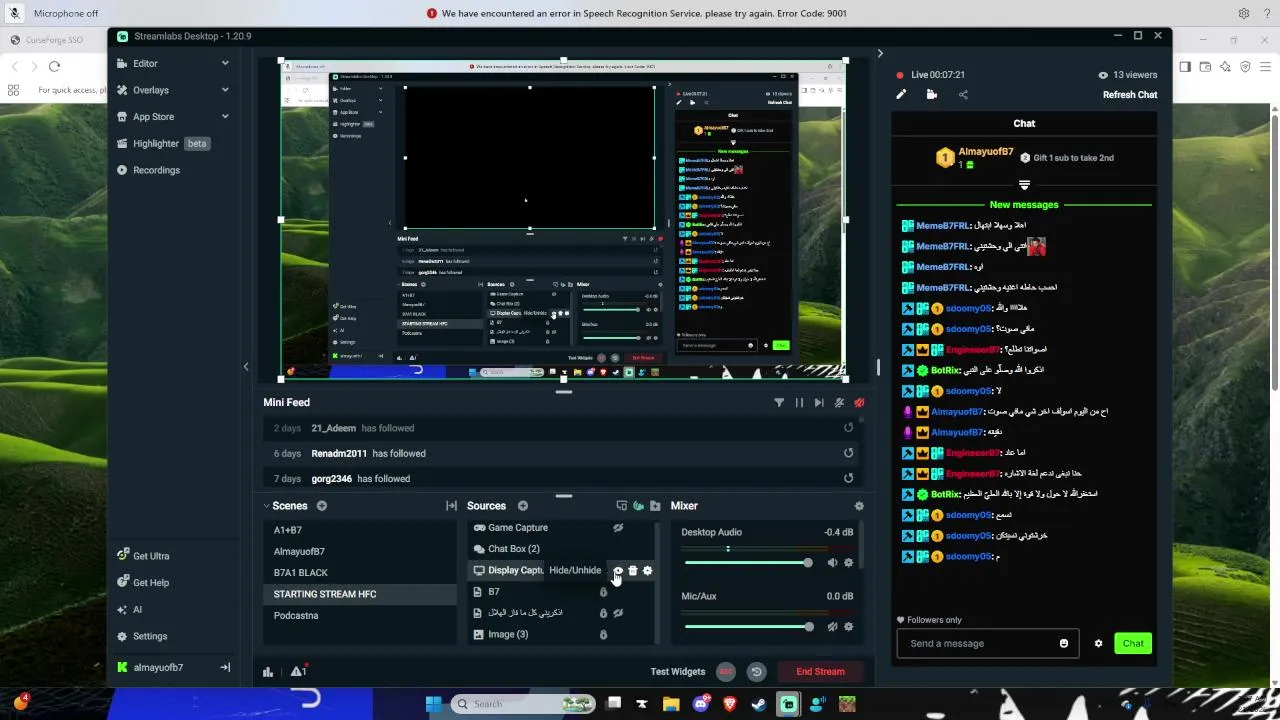Screen dimensions: 1280x720
Task: Open notifications warning icon in footer
Action: [x=298, y=671]
